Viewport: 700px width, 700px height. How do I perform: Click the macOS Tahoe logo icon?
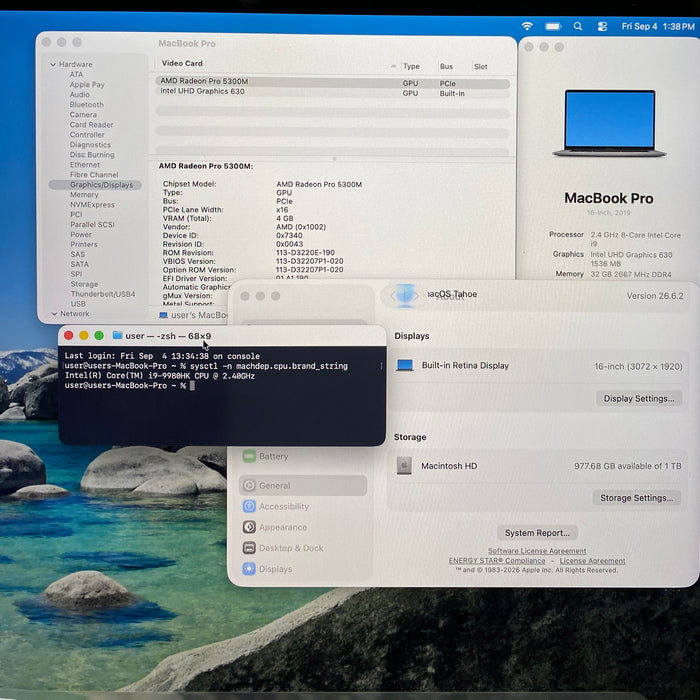click(405, 295)
